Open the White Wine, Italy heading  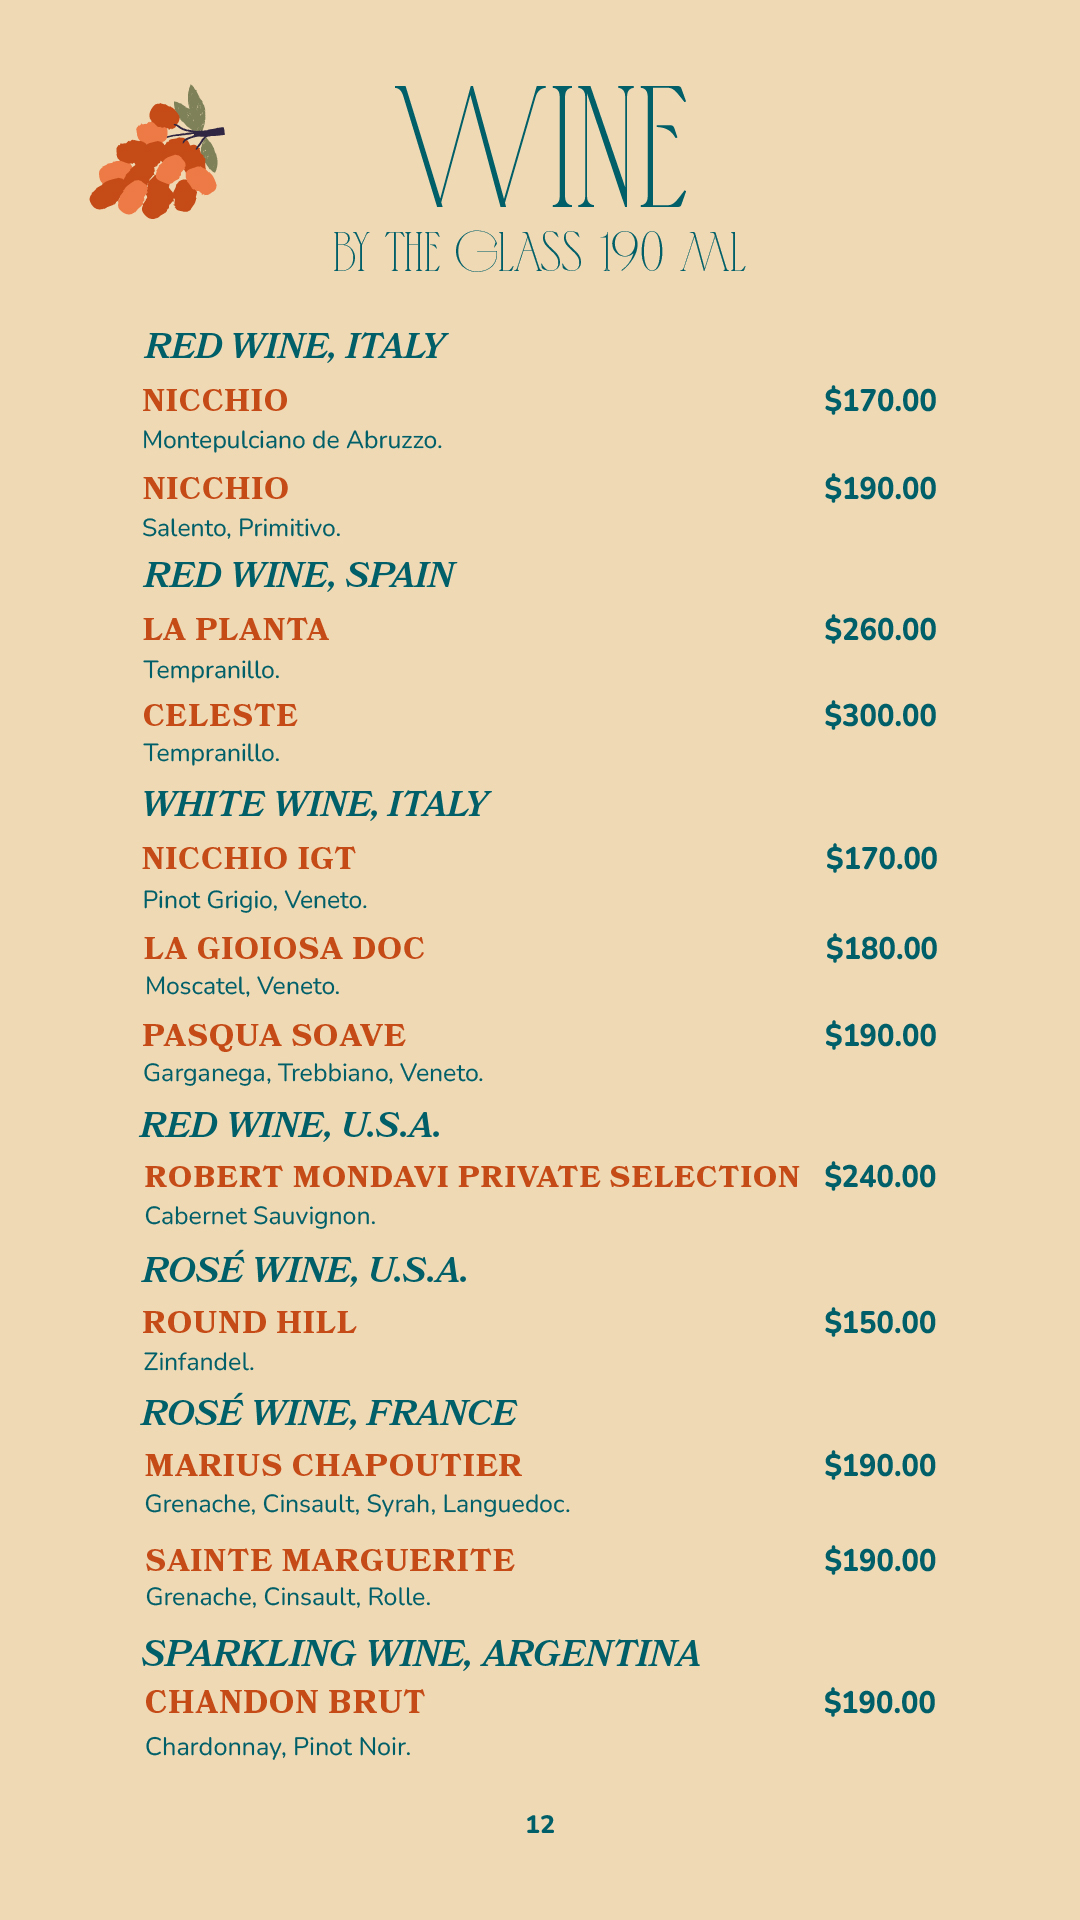coord(315,804)
